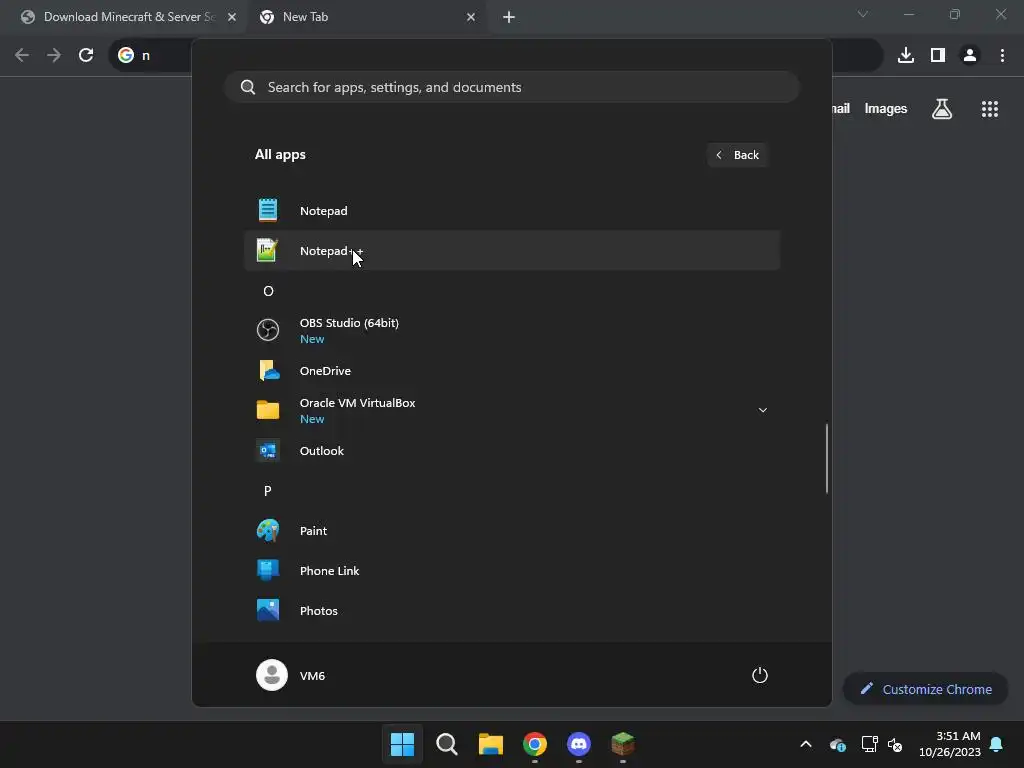This screenshot has width=1024, height=768.
Task: Open Chrome downloads icon
Action: pos(906,55)
